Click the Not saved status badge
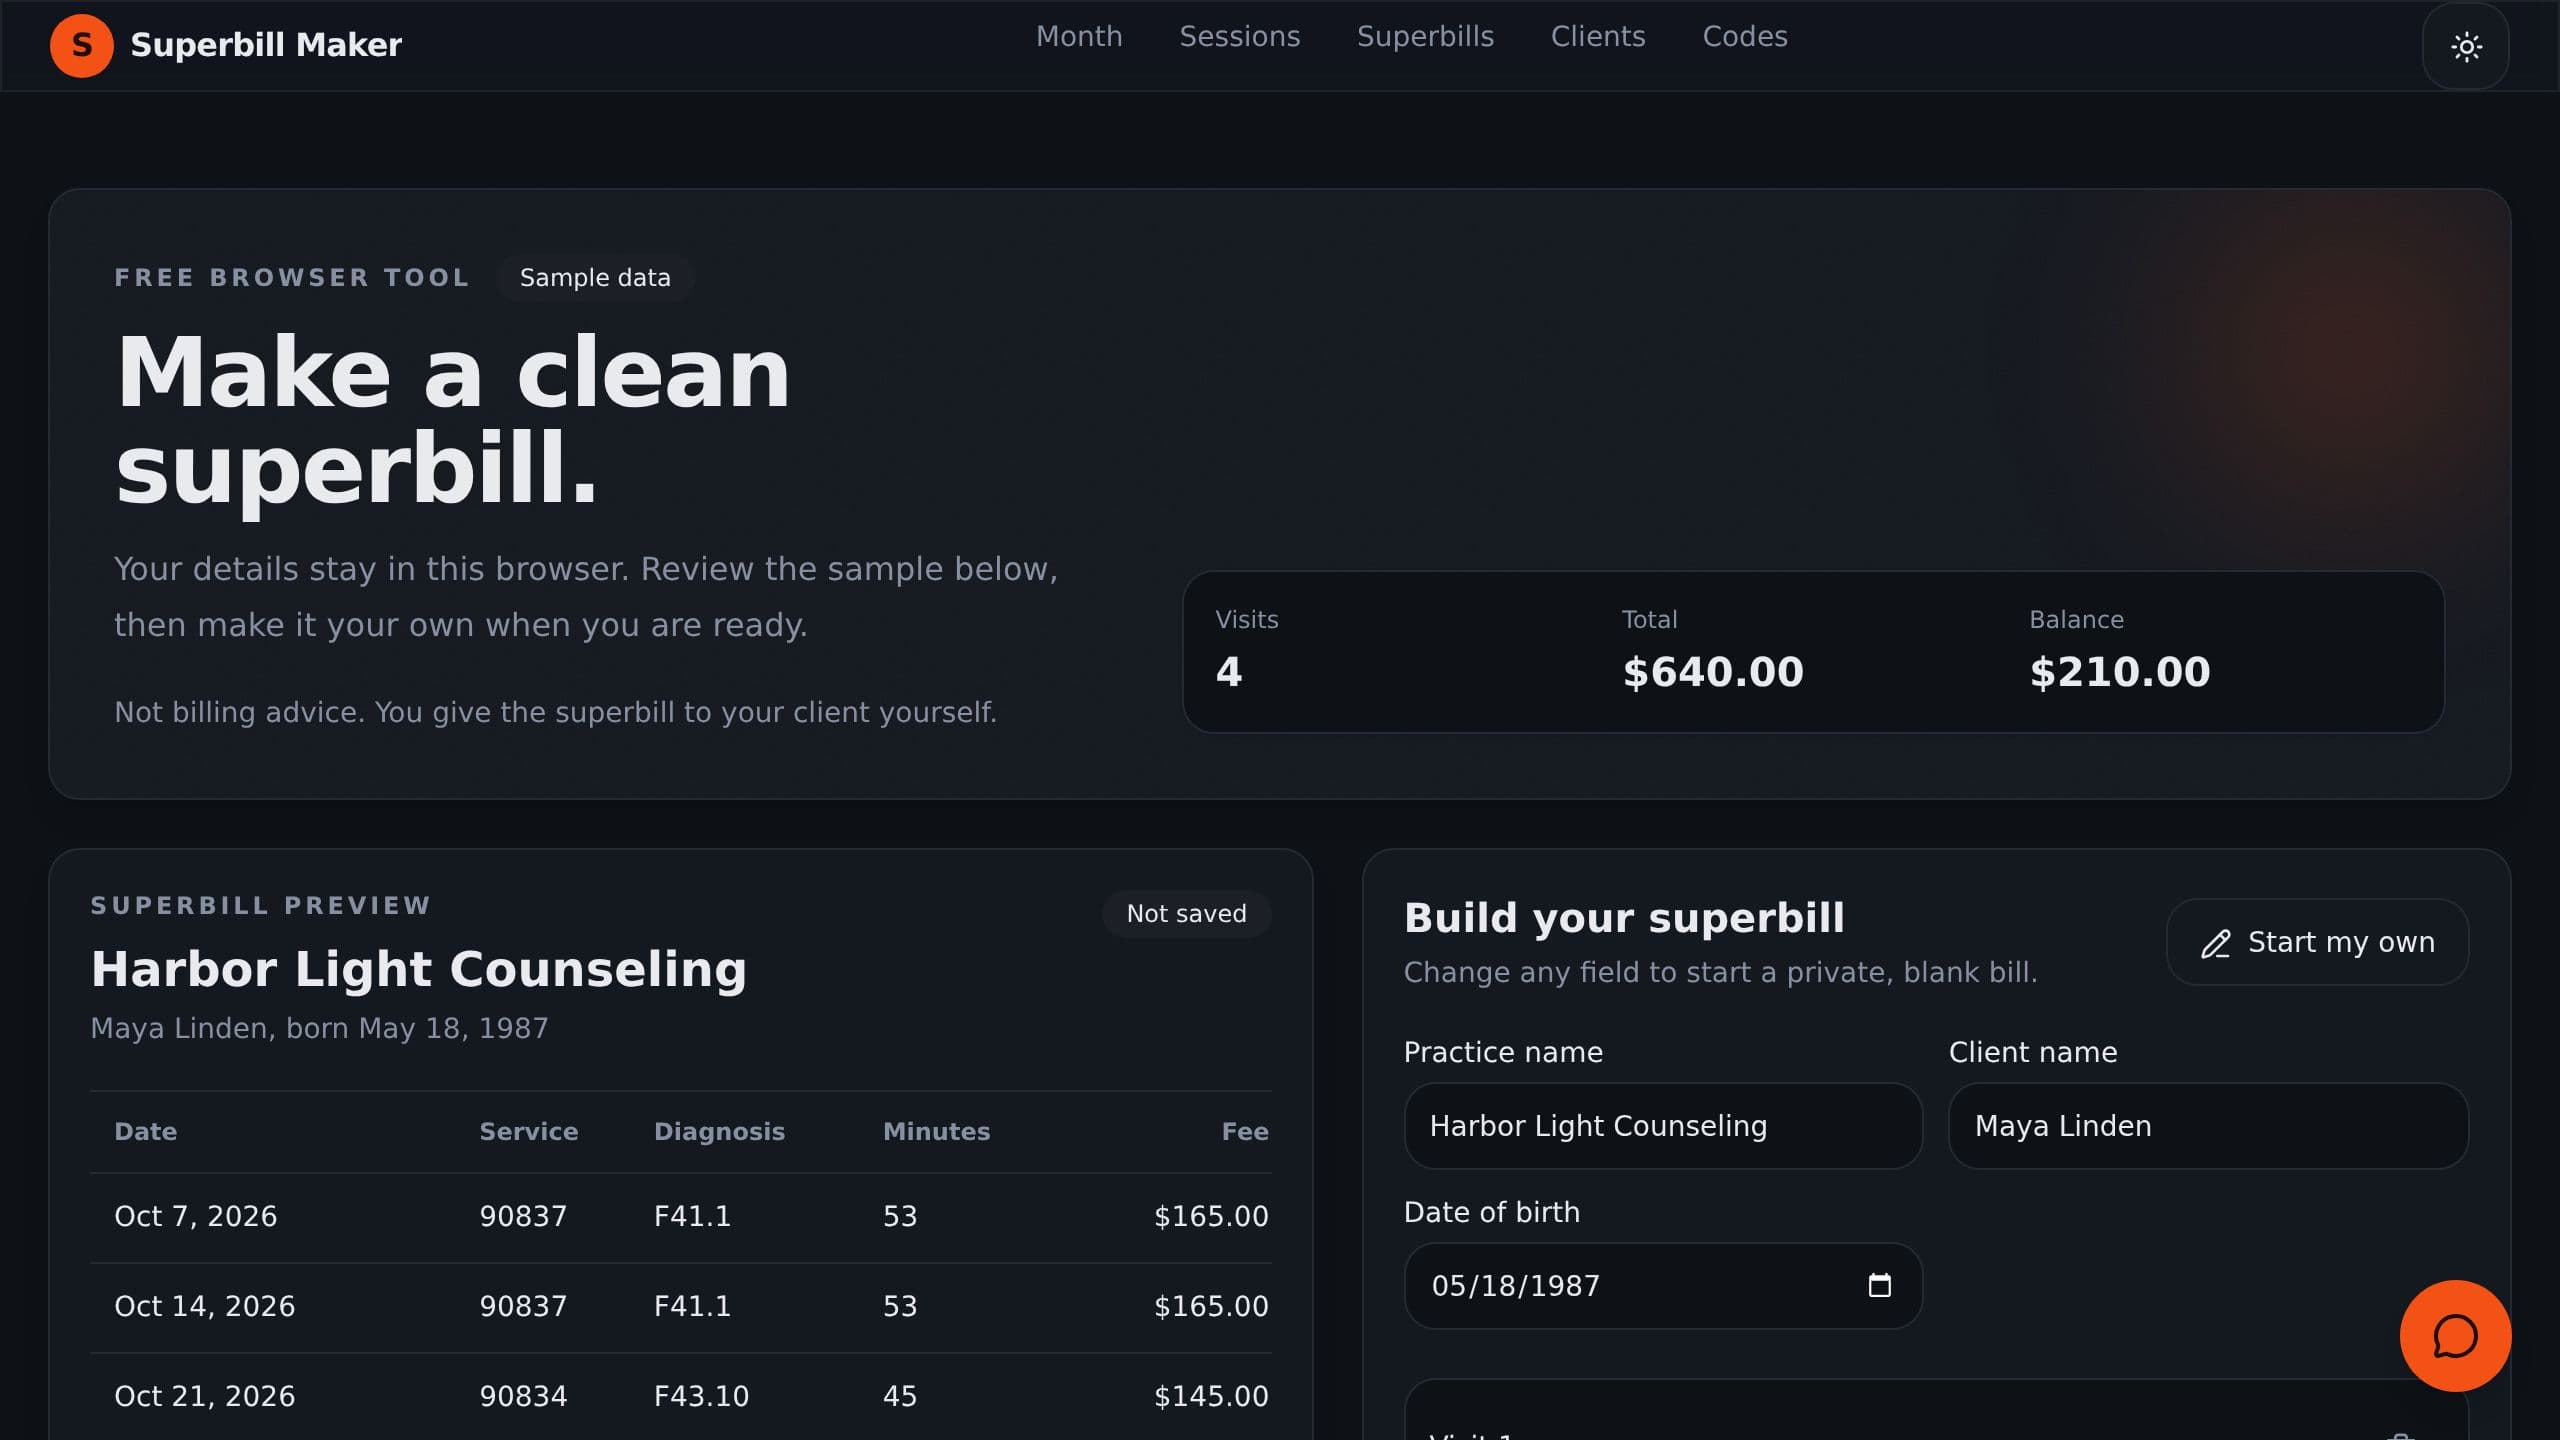This screenshot has height=1440, width=2560. click(x=1186, y=914)
